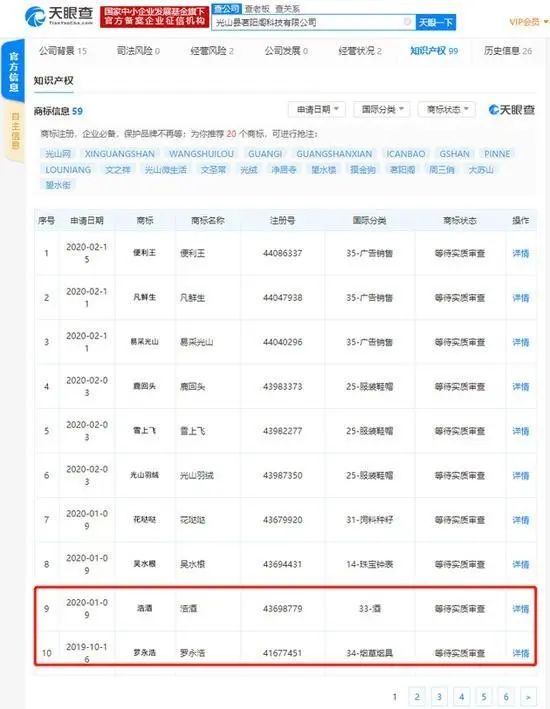Click the current page number 1
Viewport: 550px width, 709px height.
pos(395,696)
